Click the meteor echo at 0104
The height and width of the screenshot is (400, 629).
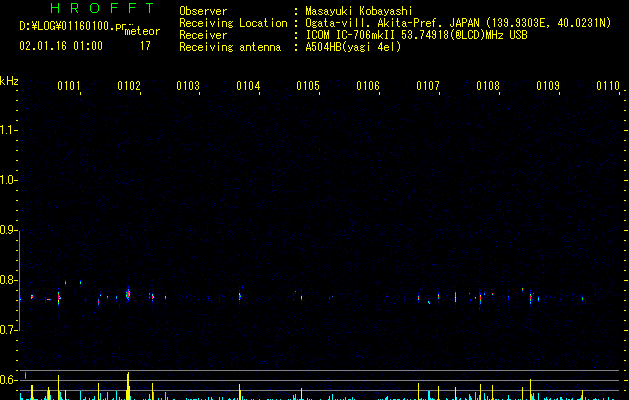coord(239,296)
